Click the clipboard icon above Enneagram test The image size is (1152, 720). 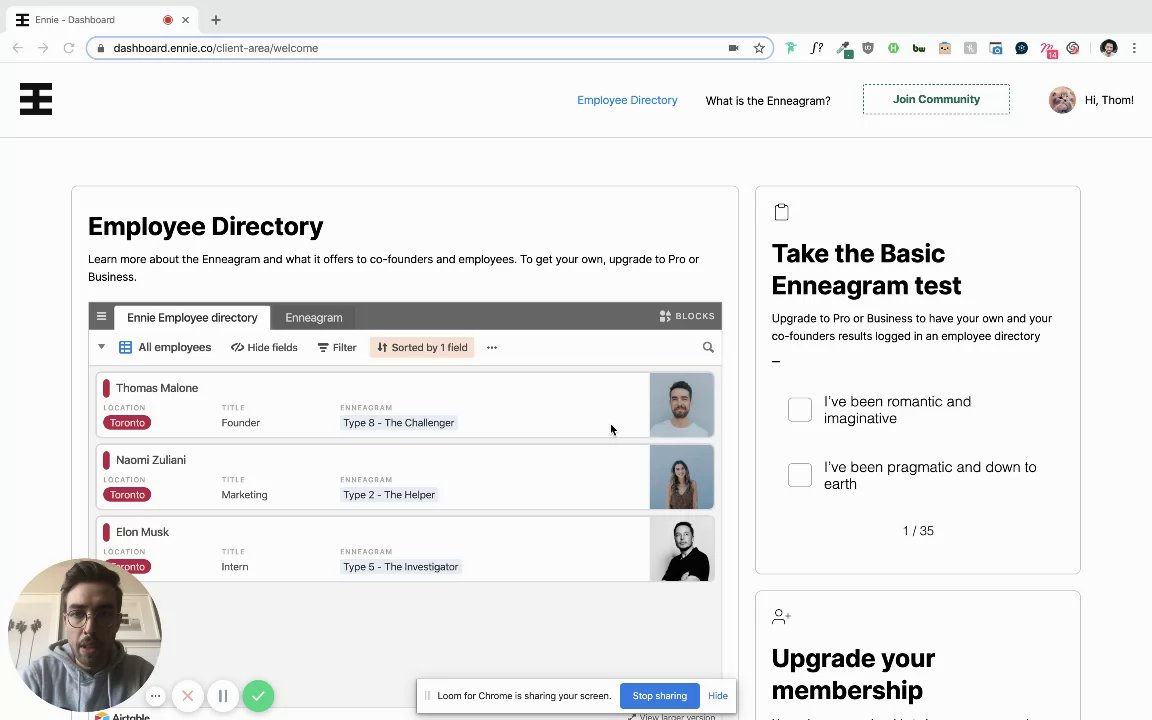(782, 212)
